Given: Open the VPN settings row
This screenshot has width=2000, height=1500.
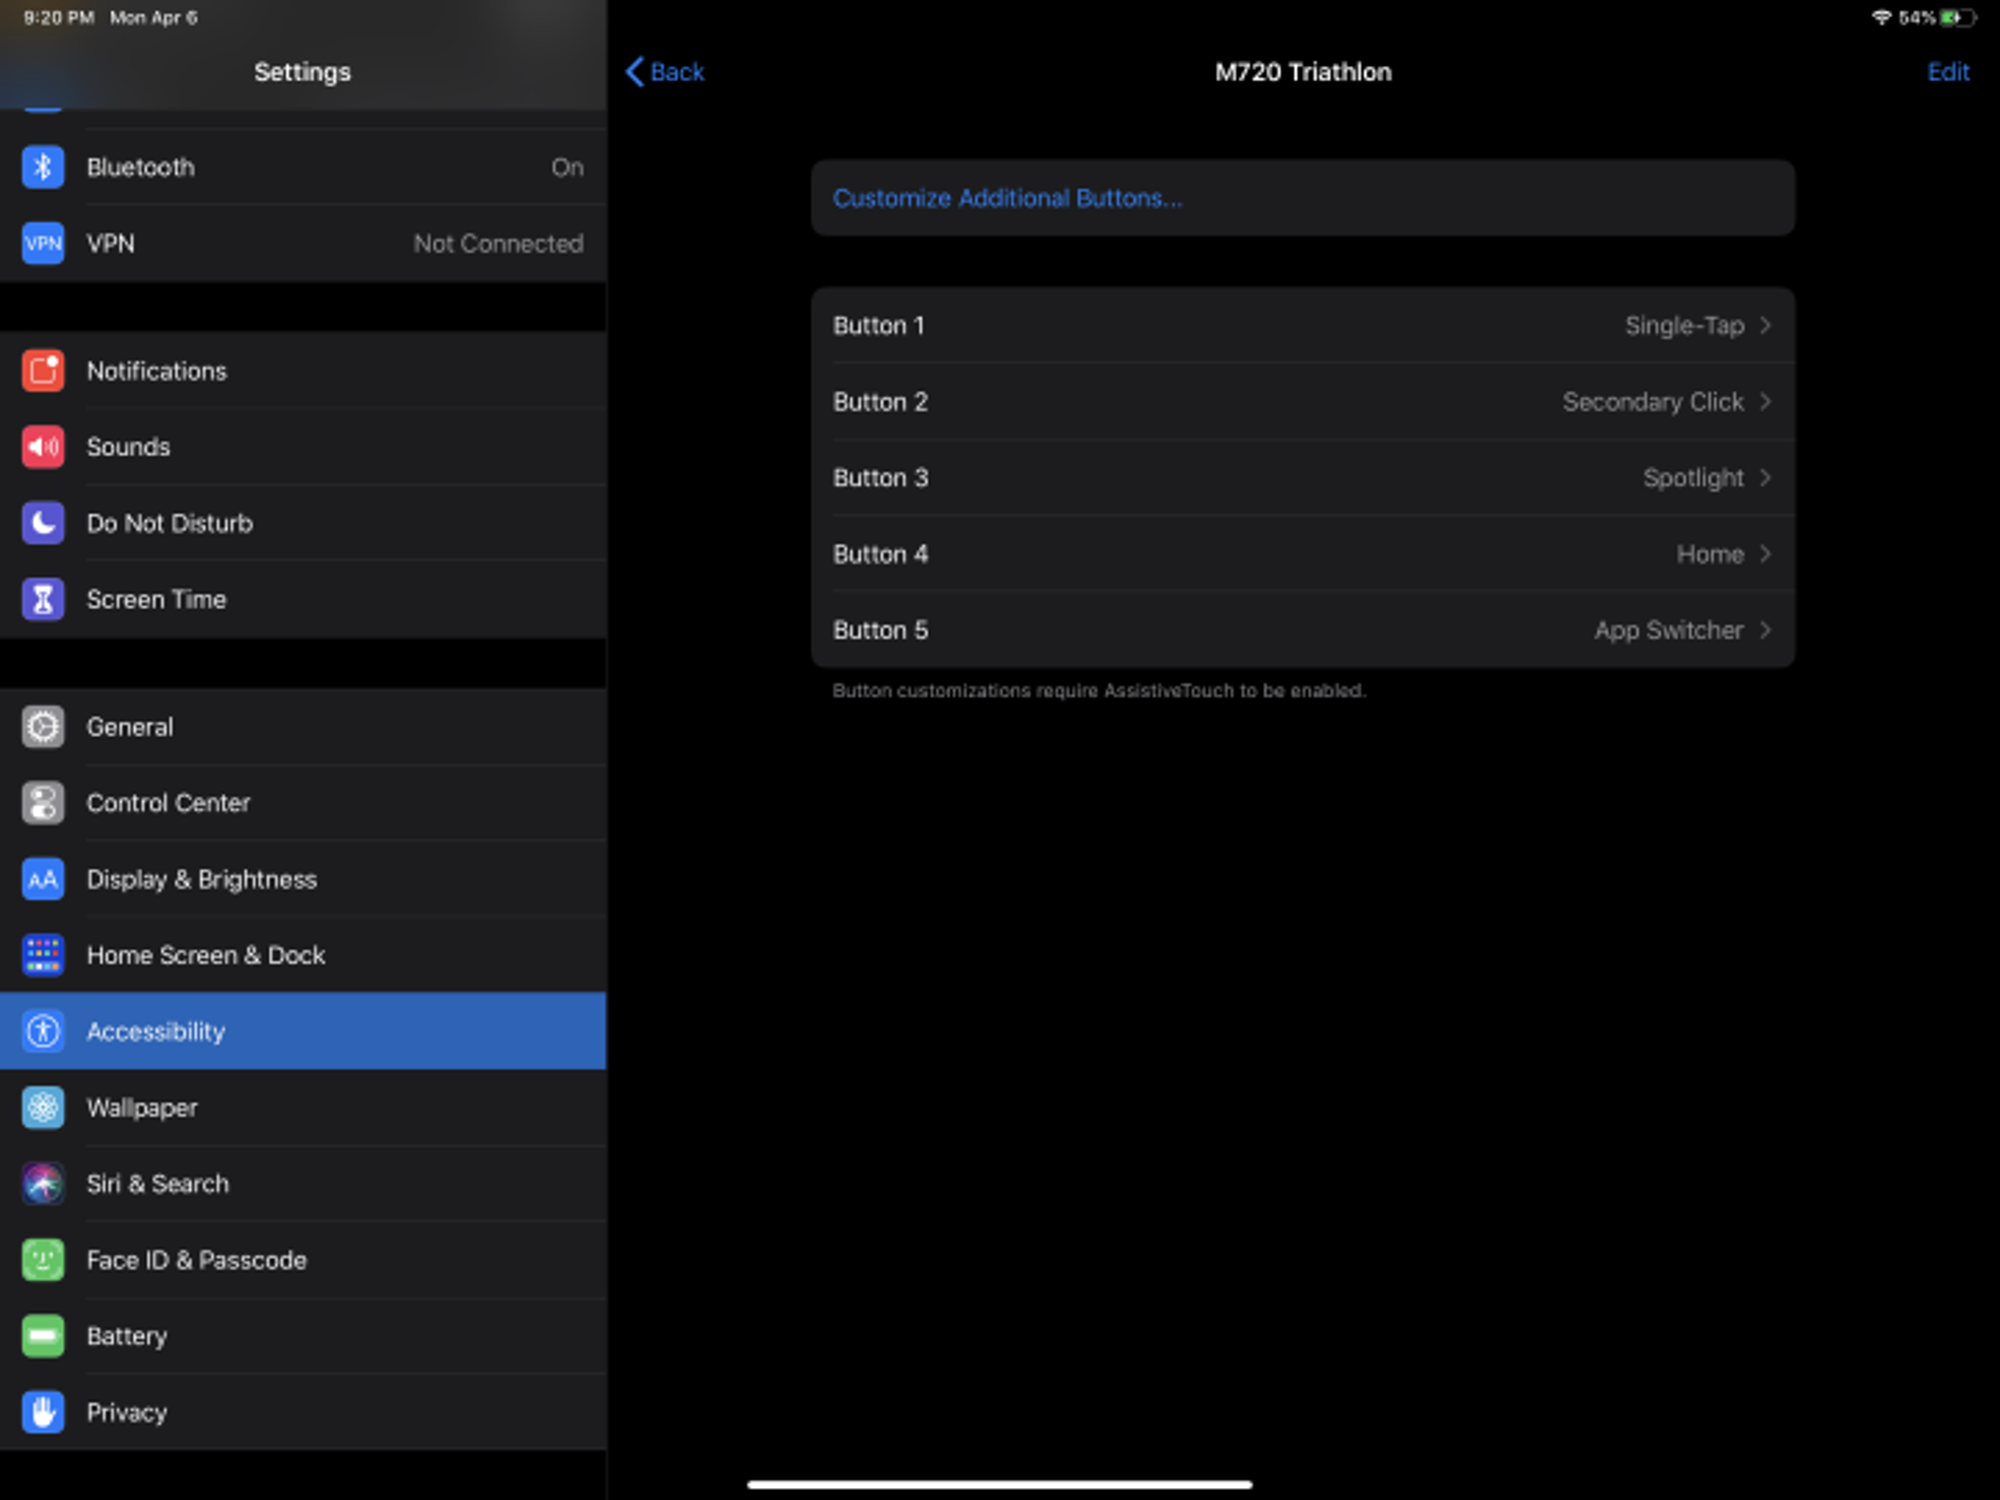Looking at the screenshot, I should 303,243.
